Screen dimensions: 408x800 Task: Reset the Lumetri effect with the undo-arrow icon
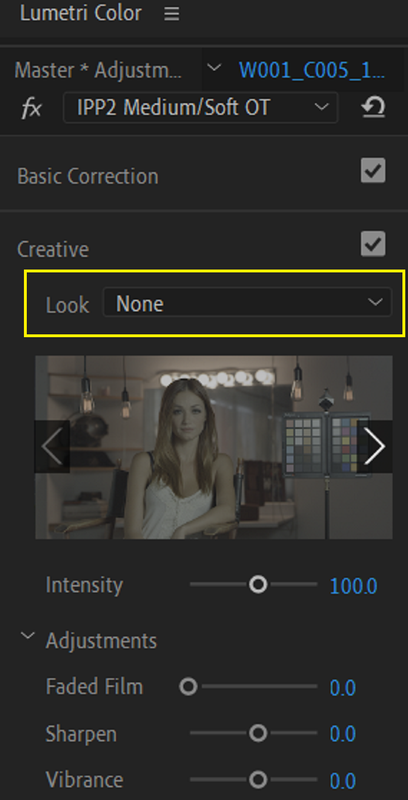pos(373,108)
